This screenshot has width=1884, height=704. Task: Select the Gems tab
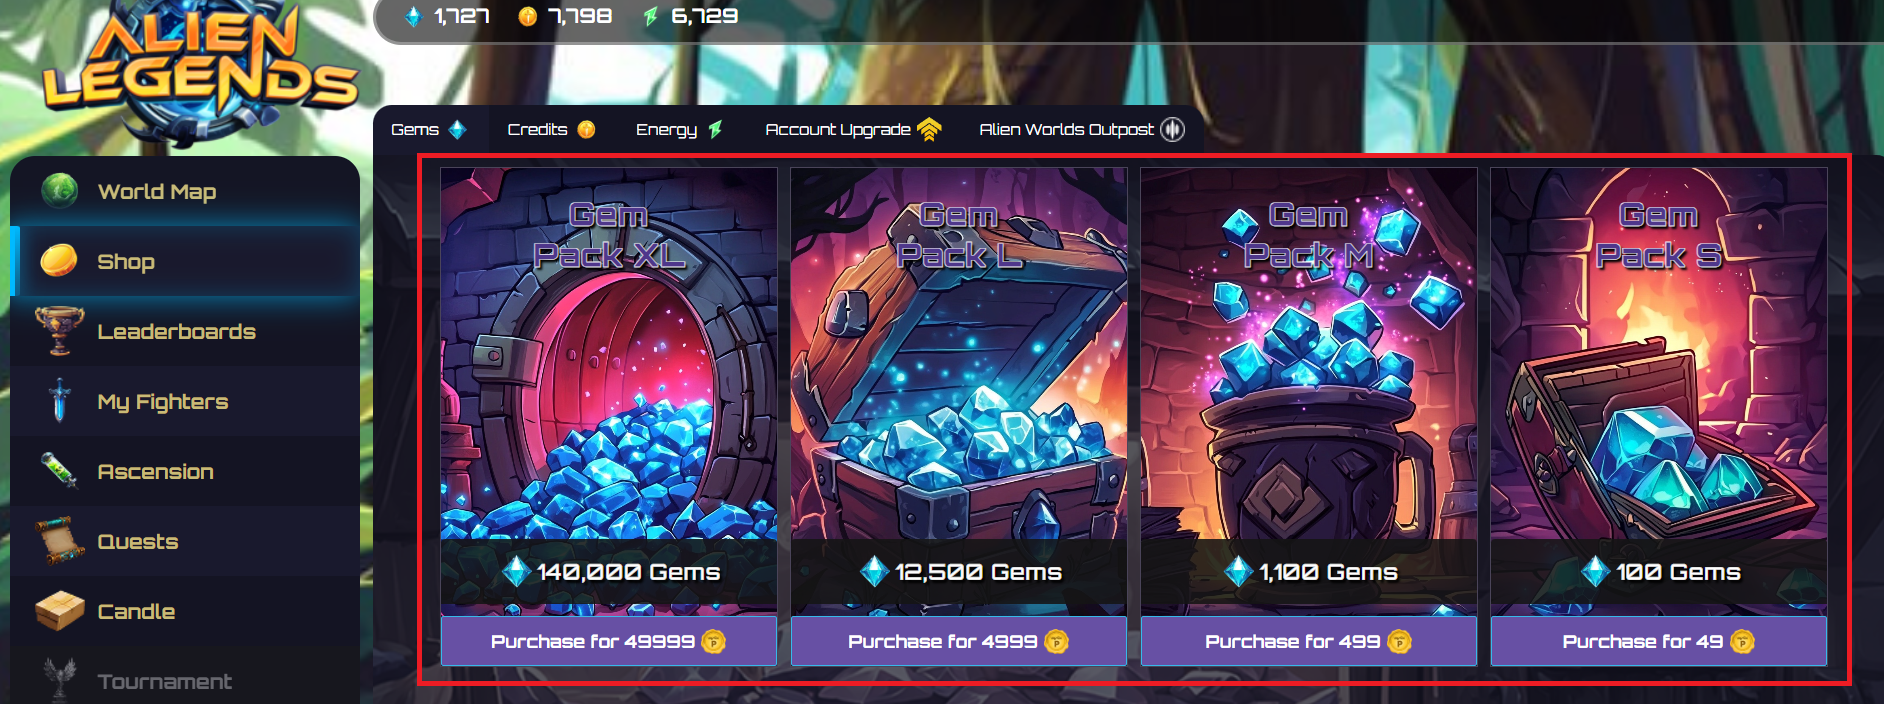(429, 129)
